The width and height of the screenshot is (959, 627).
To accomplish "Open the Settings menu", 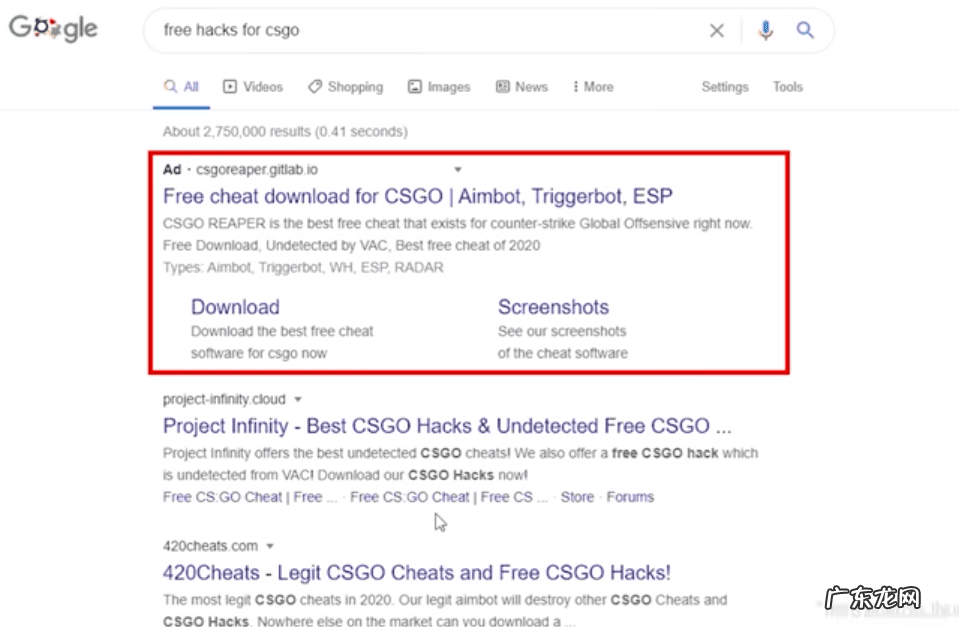I will tap(725, 87).
